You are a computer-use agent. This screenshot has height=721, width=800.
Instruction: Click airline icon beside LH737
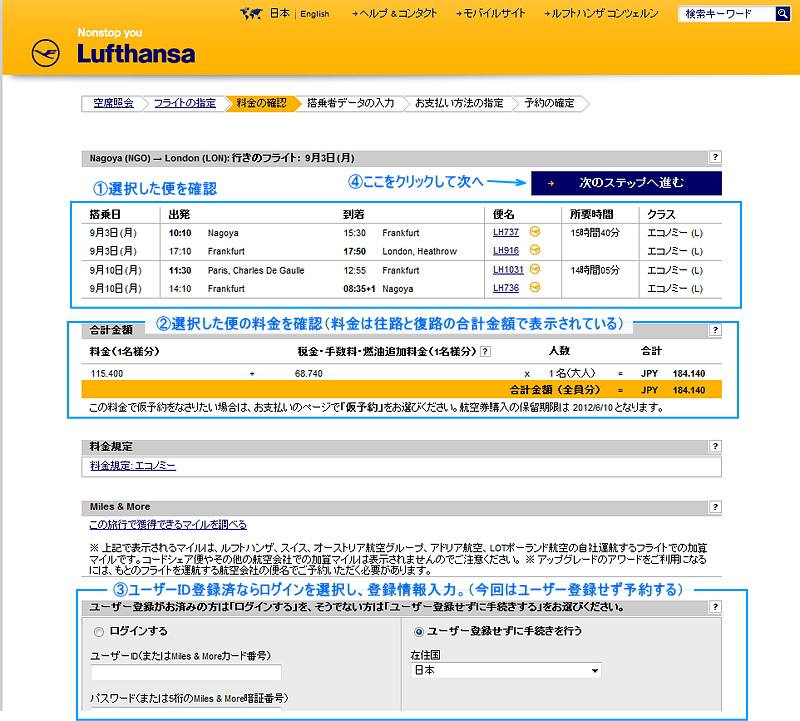[x=535, y=232]
